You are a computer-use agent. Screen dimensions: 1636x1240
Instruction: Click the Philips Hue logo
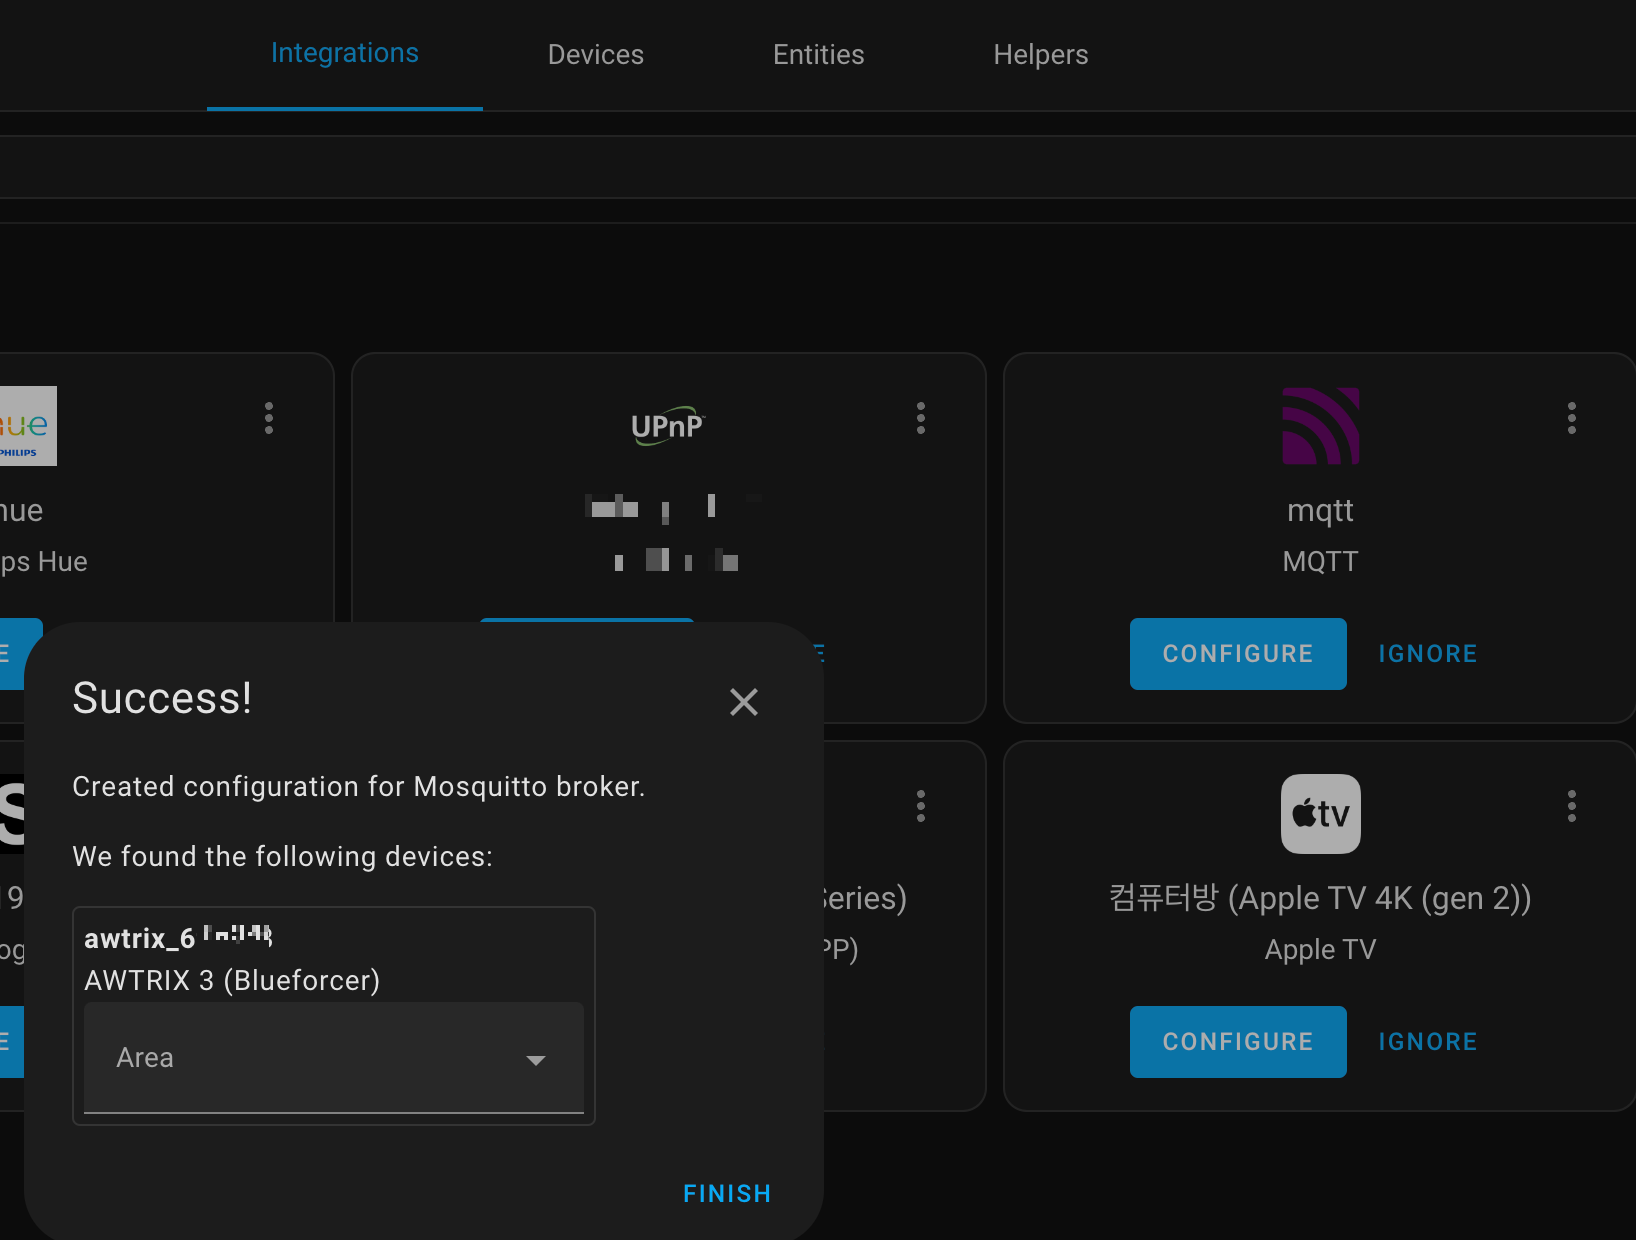28,426
